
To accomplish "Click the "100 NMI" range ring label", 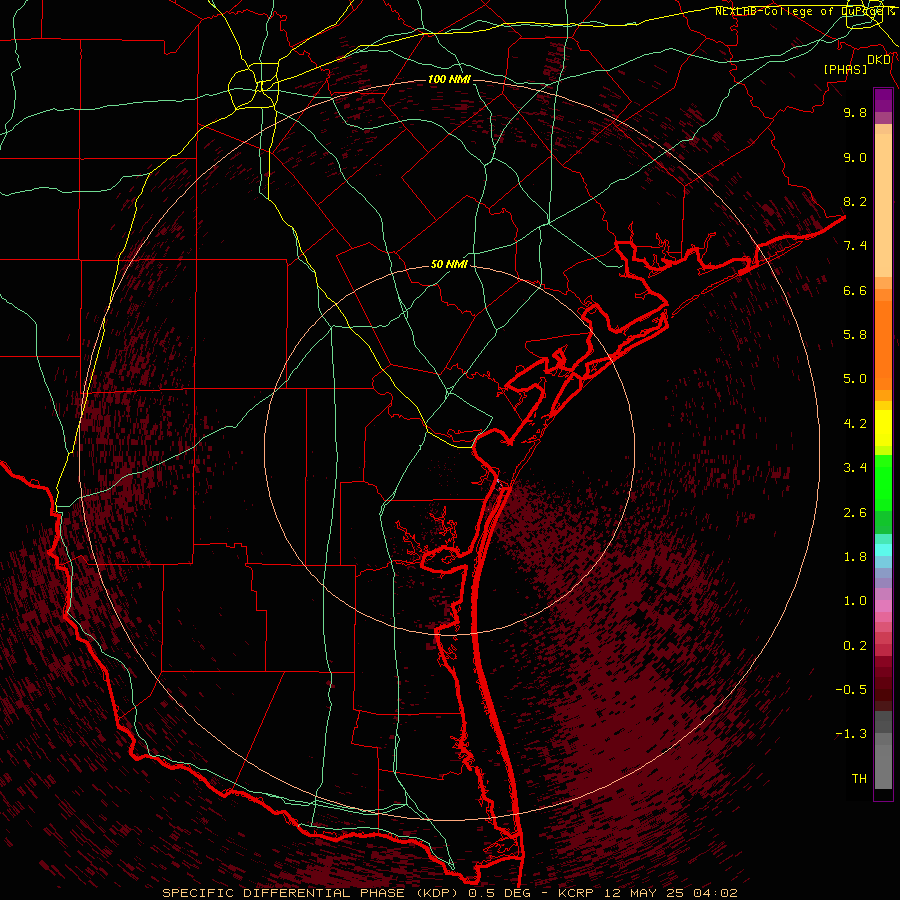I will (x=449, y=79).
